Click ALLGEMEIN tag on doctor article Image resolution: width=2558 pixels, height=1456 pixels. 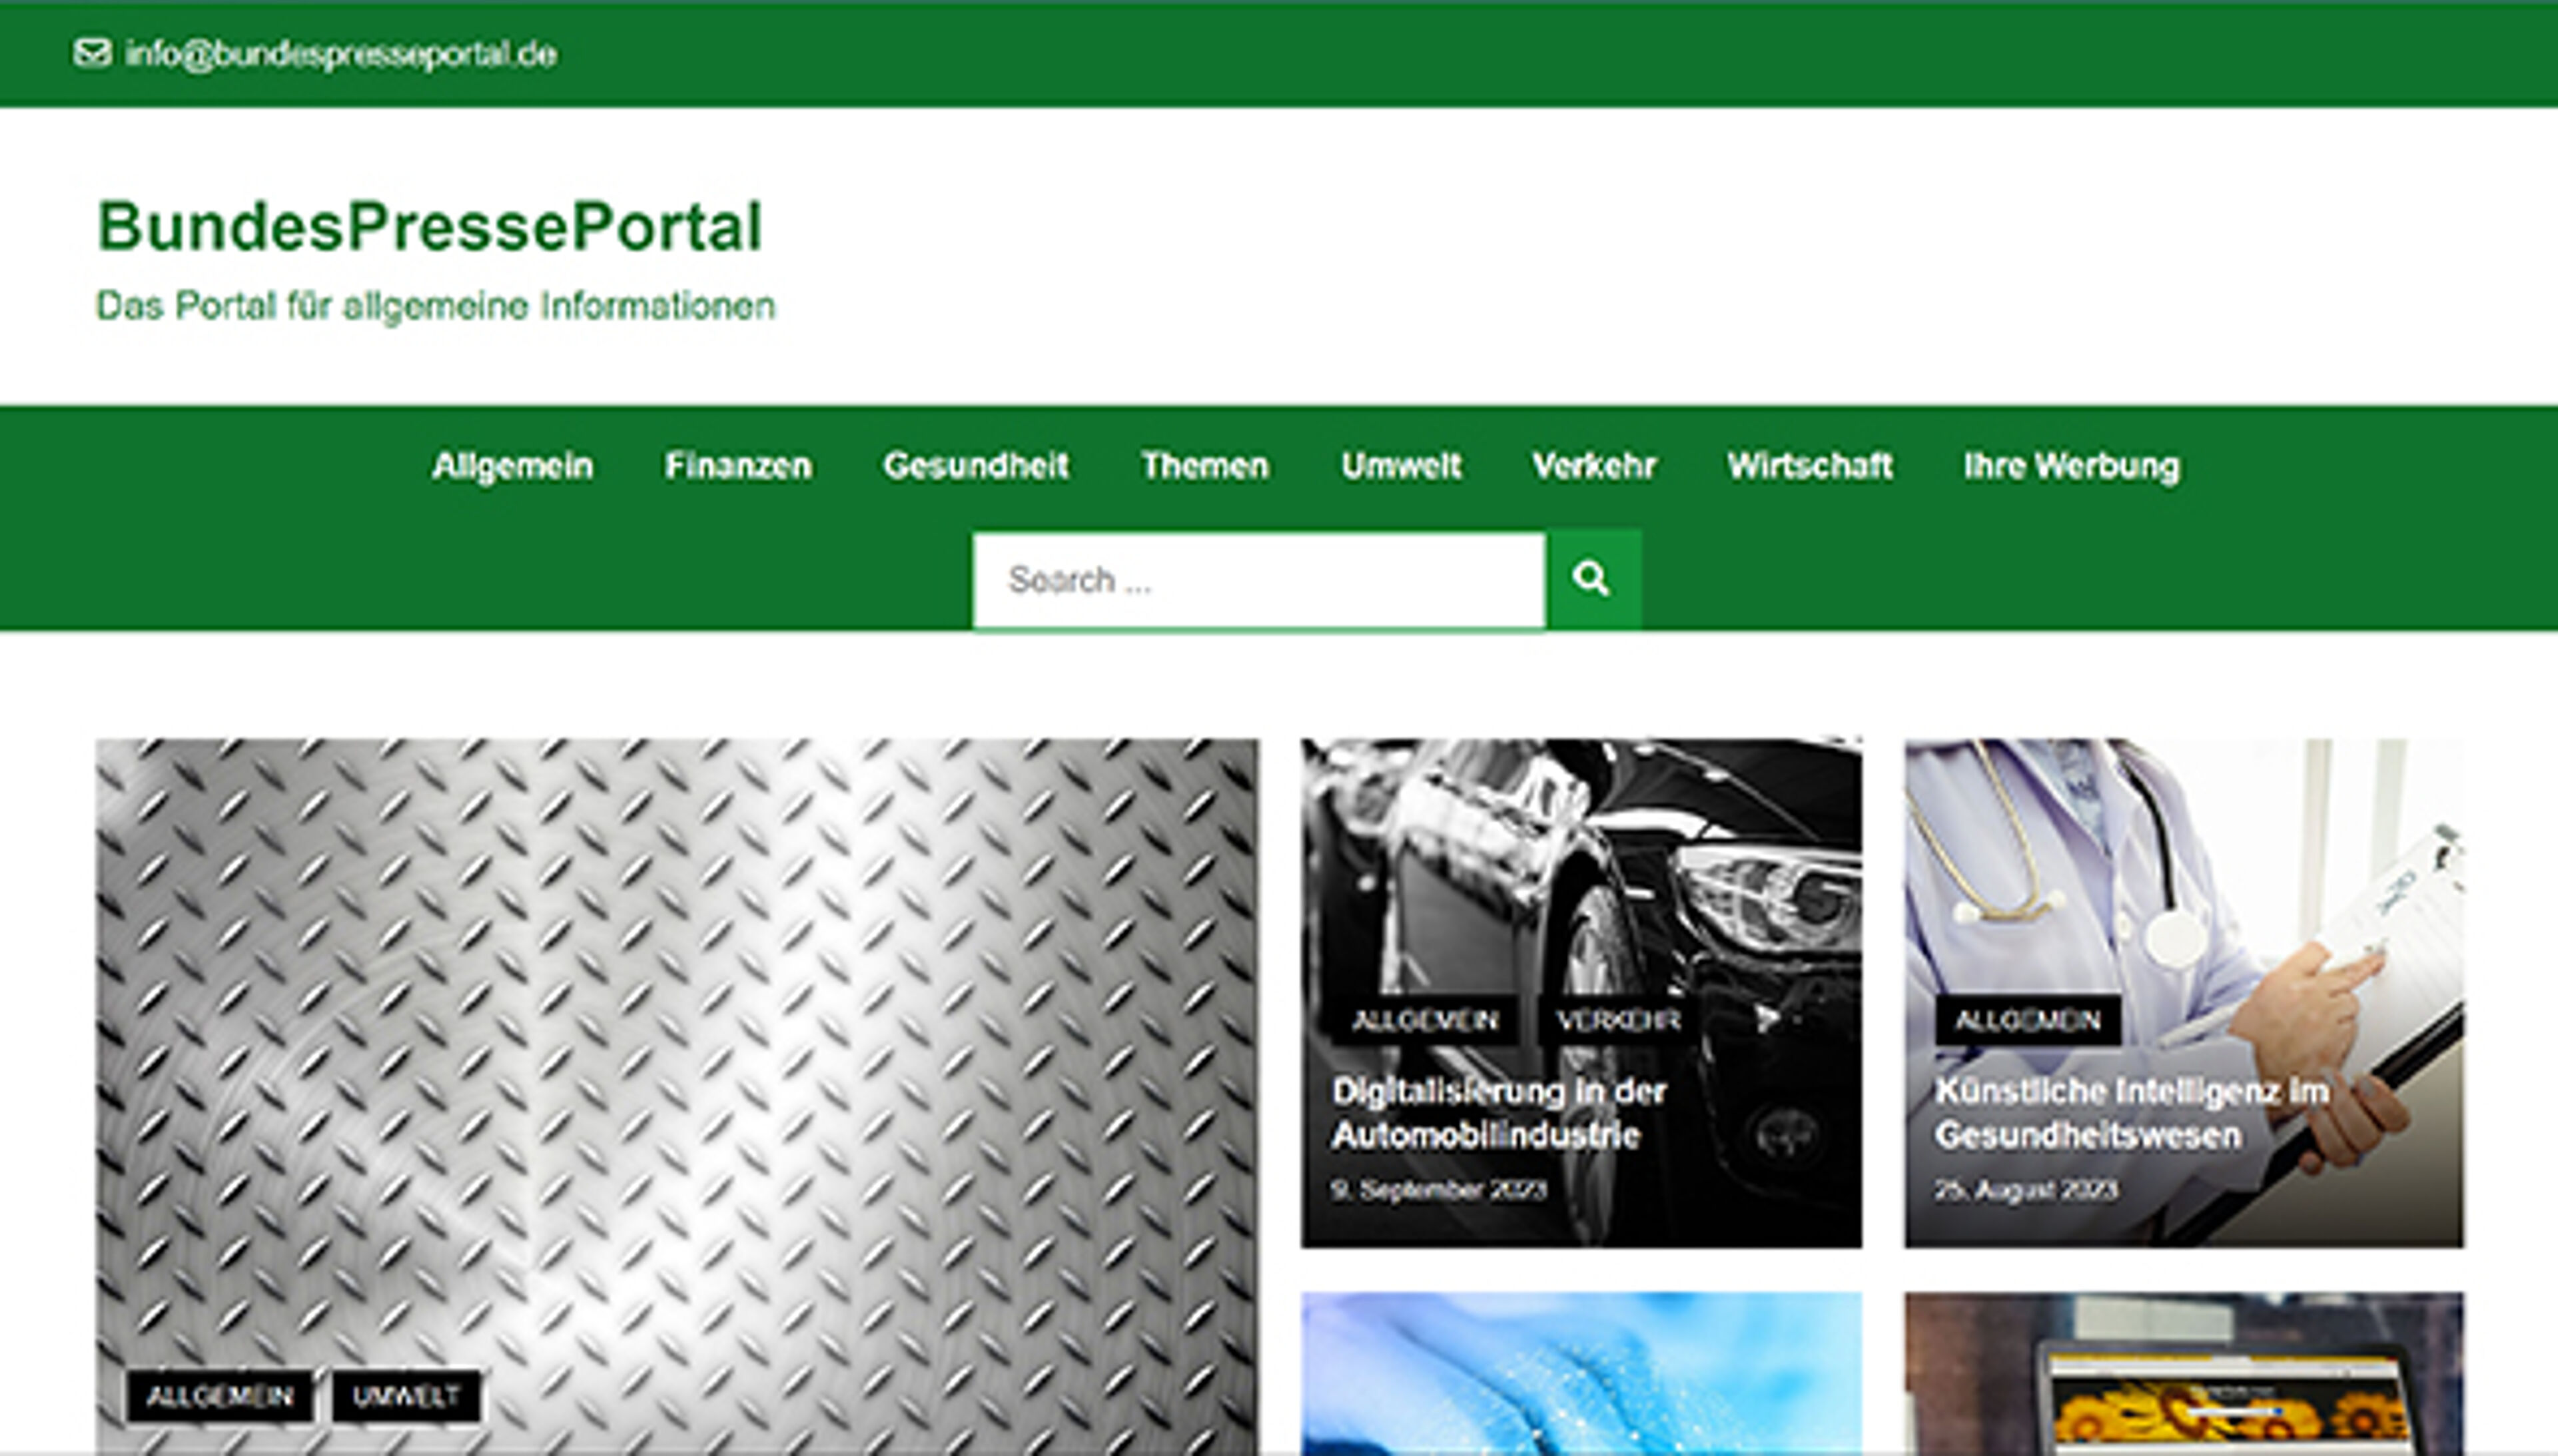click(x=2027, y=1020)
